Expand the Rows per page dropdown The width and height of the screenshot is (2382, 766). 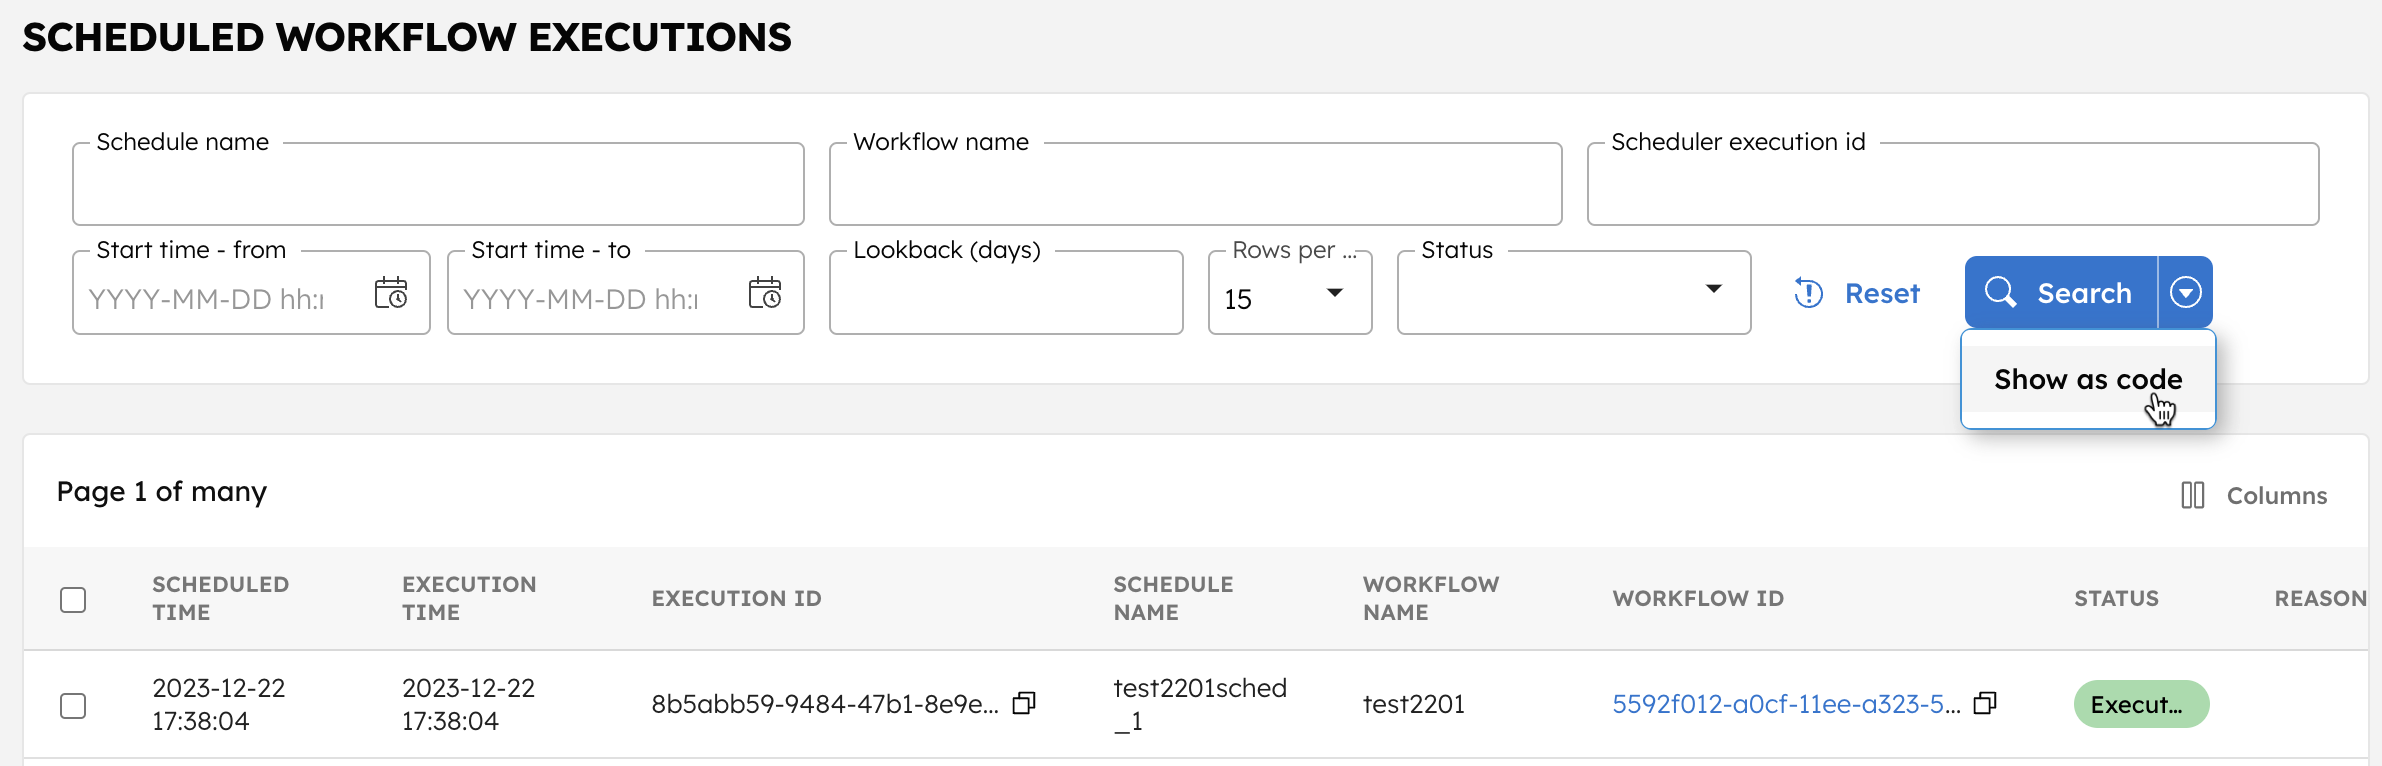[x=1290, y=293]
